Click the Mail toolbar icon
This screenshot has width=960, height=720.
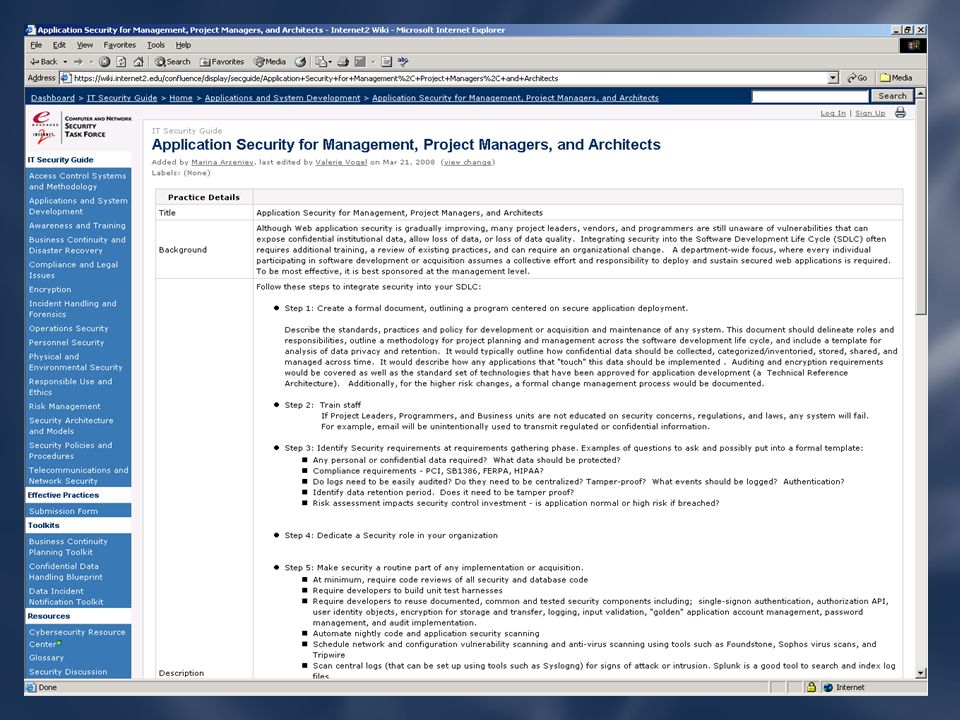coord(321,62)
